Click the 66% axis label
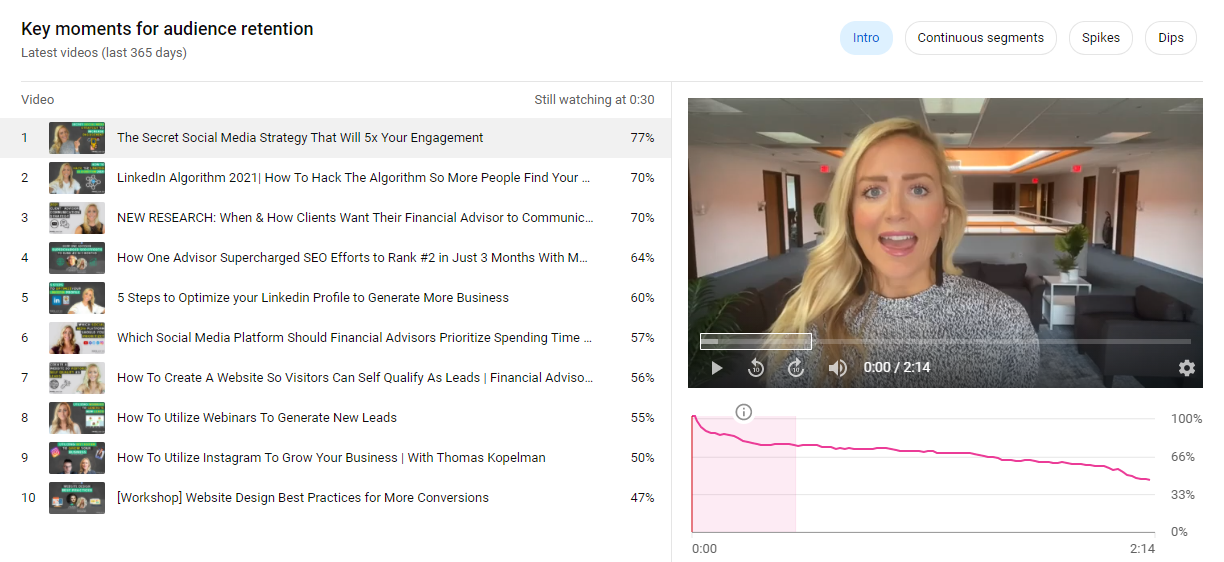 1183,457
